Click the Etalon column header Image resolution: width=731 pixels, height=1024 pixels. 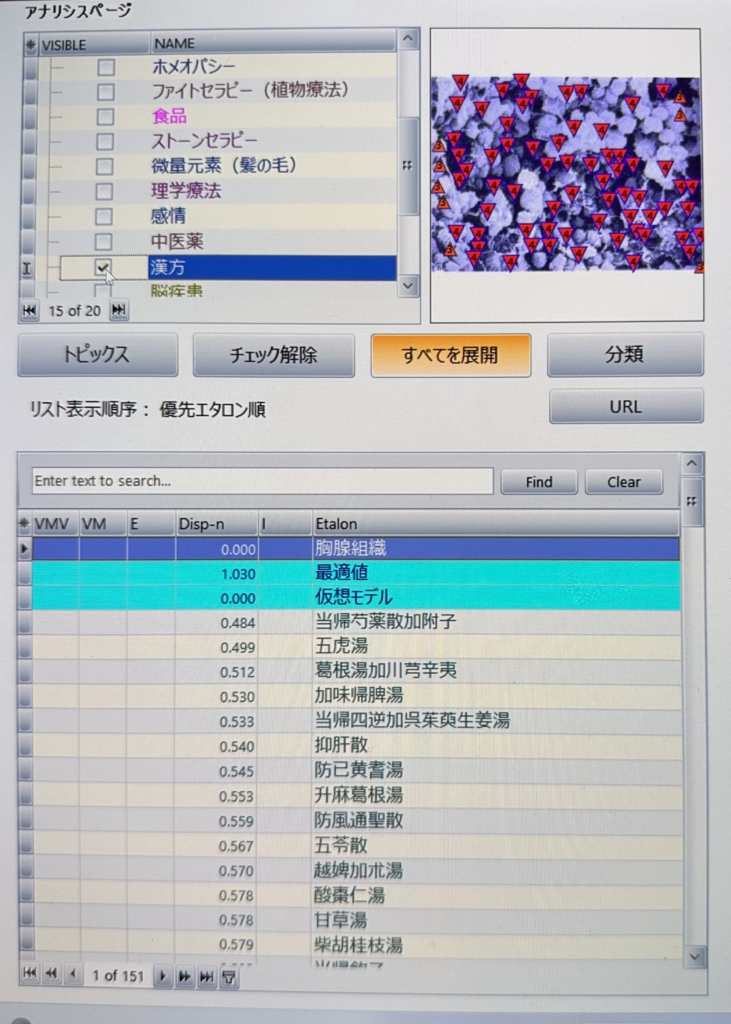(494, 523)
